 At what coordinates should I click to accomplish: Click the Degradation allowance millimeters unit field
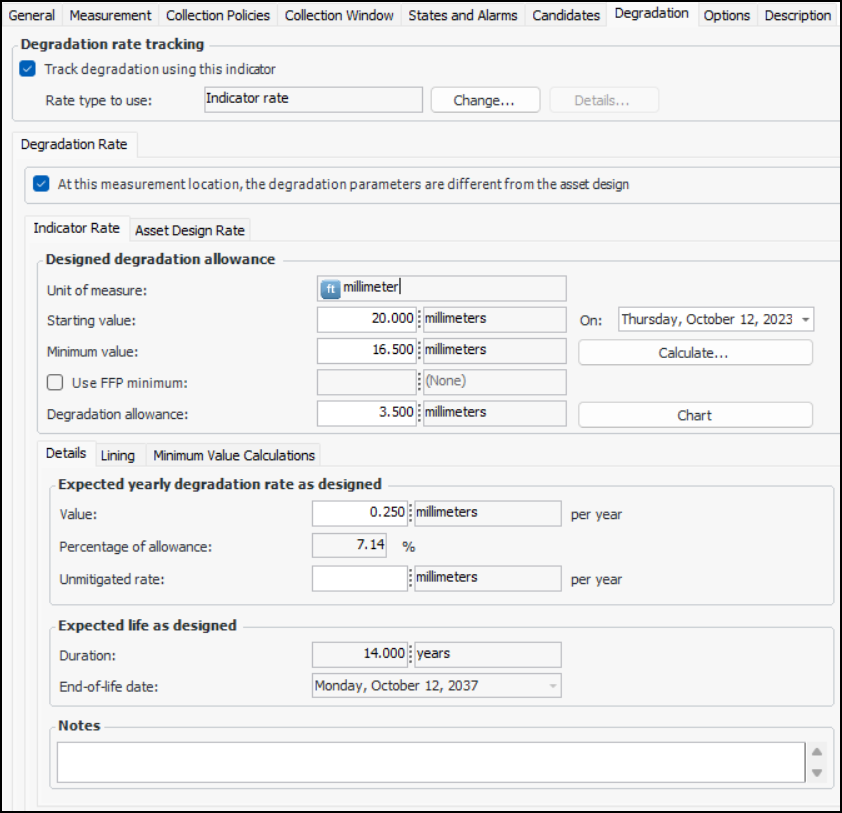pyautogui.click(x=495, y=413)
